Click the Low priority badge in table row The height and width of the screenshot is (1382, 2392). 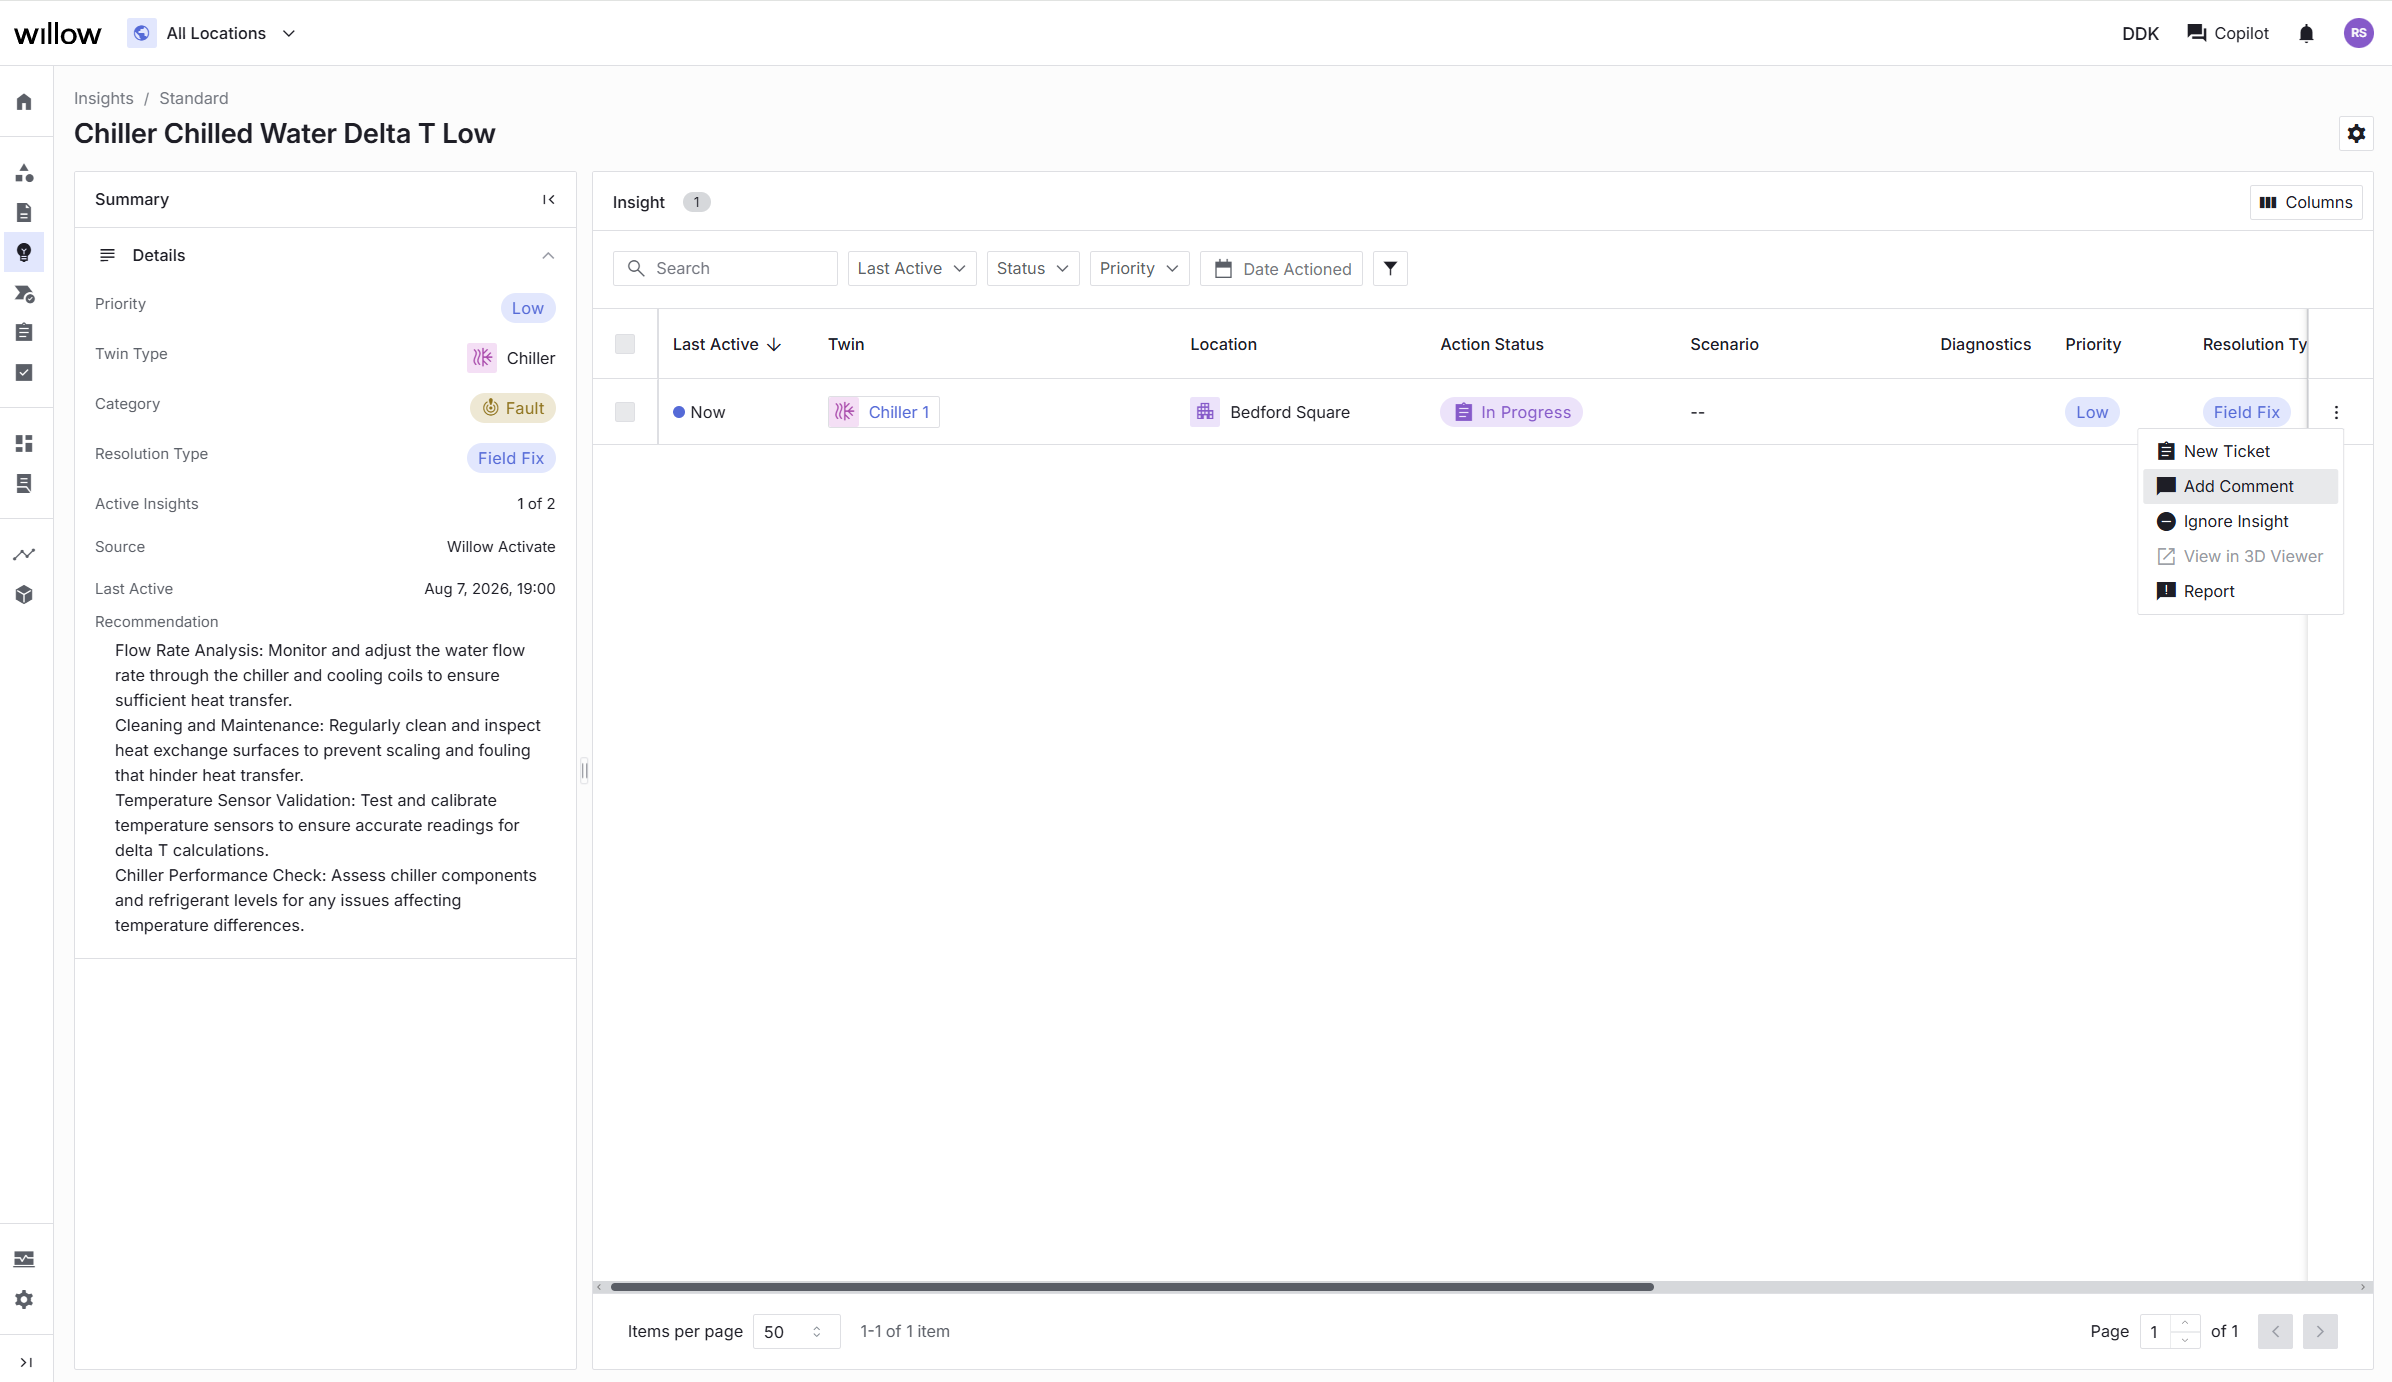click(2092, 412)
